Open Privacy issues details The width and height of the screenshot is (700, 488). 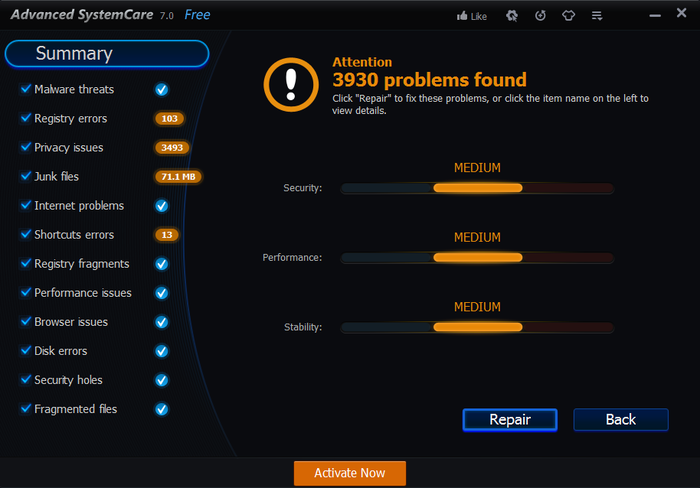pos(69,148)
